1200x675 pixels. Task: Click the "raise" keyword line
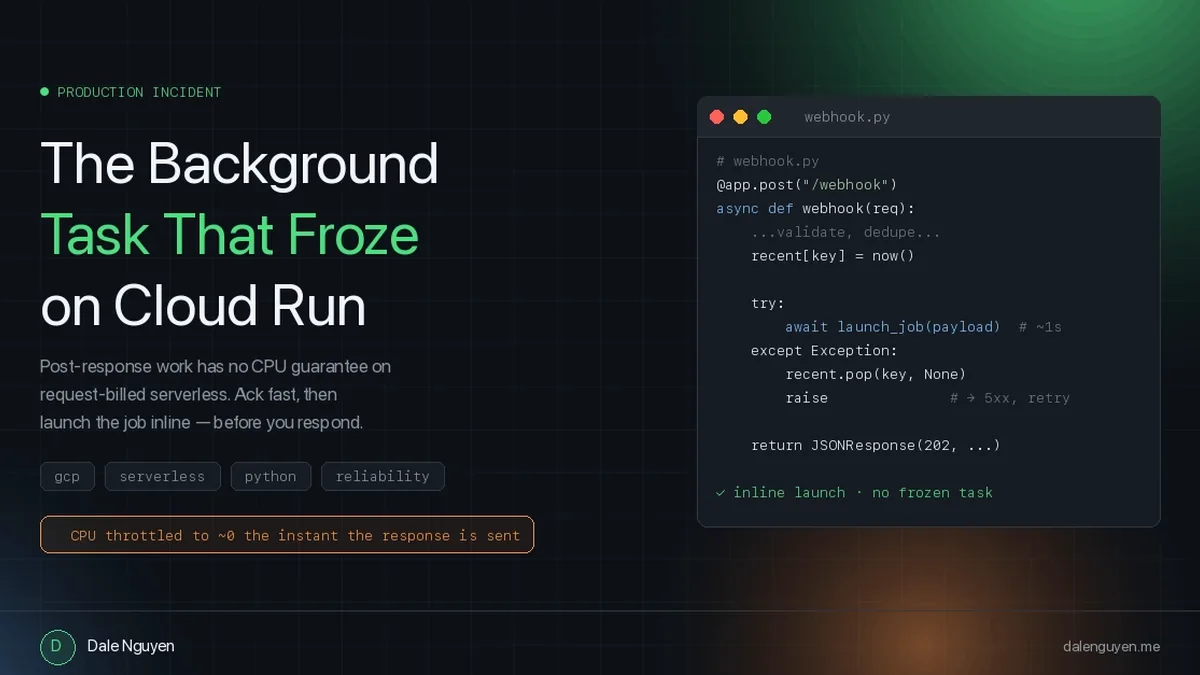tap(807, 398)
